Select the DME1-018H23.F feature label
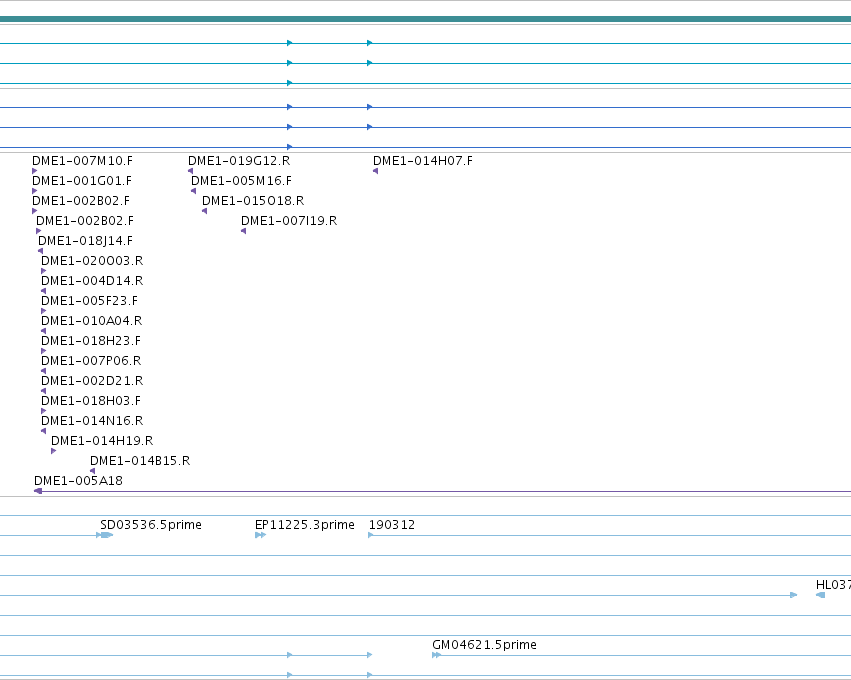The width and height of the screenshot is (851, 680). click(x=91, y=341)
